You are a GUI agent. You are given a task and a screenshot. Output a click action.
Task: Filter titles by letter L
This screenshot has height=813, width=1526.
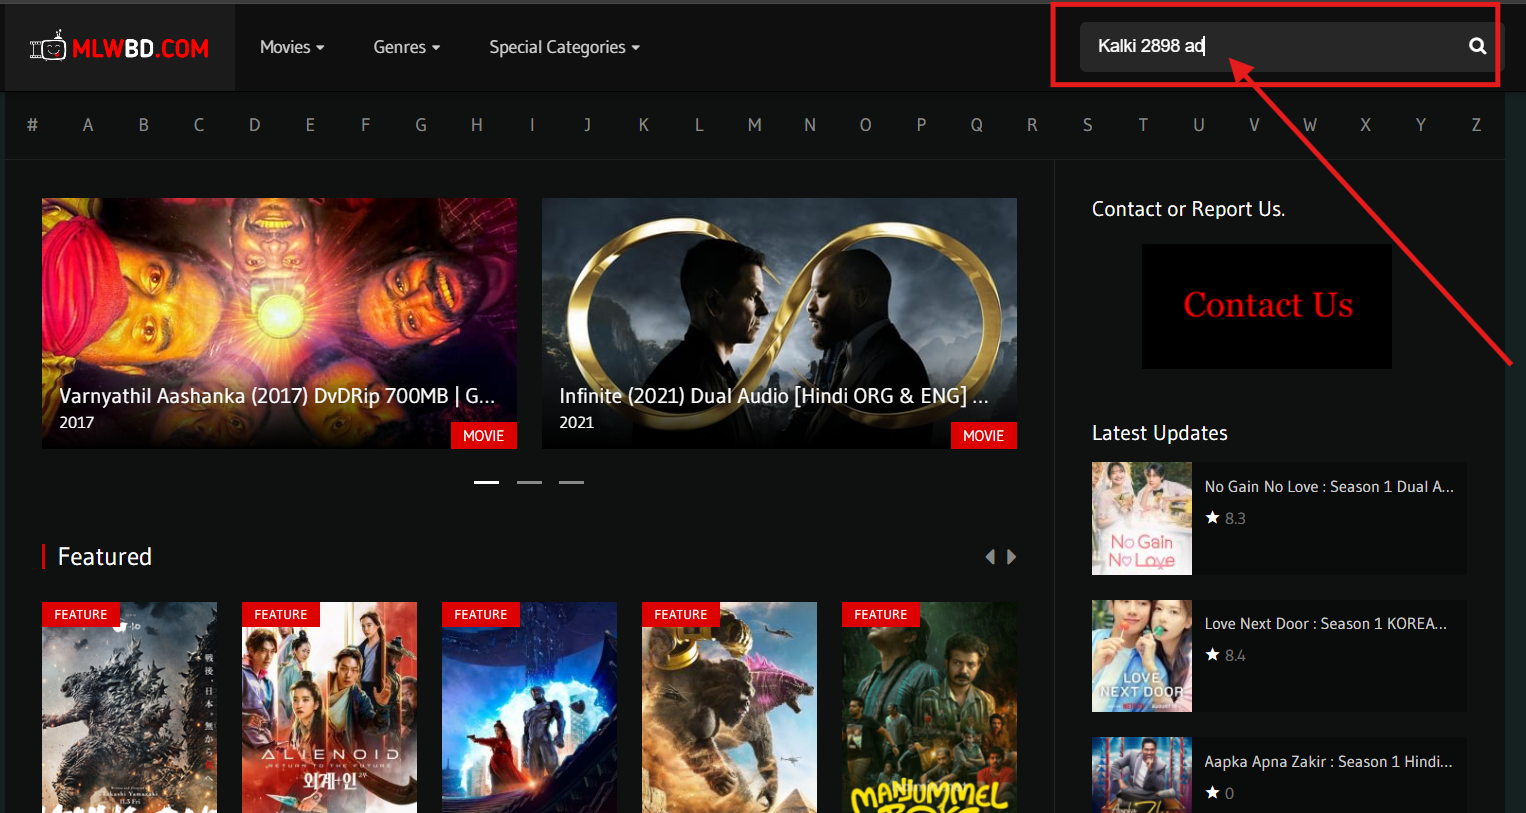click(699, 125)
